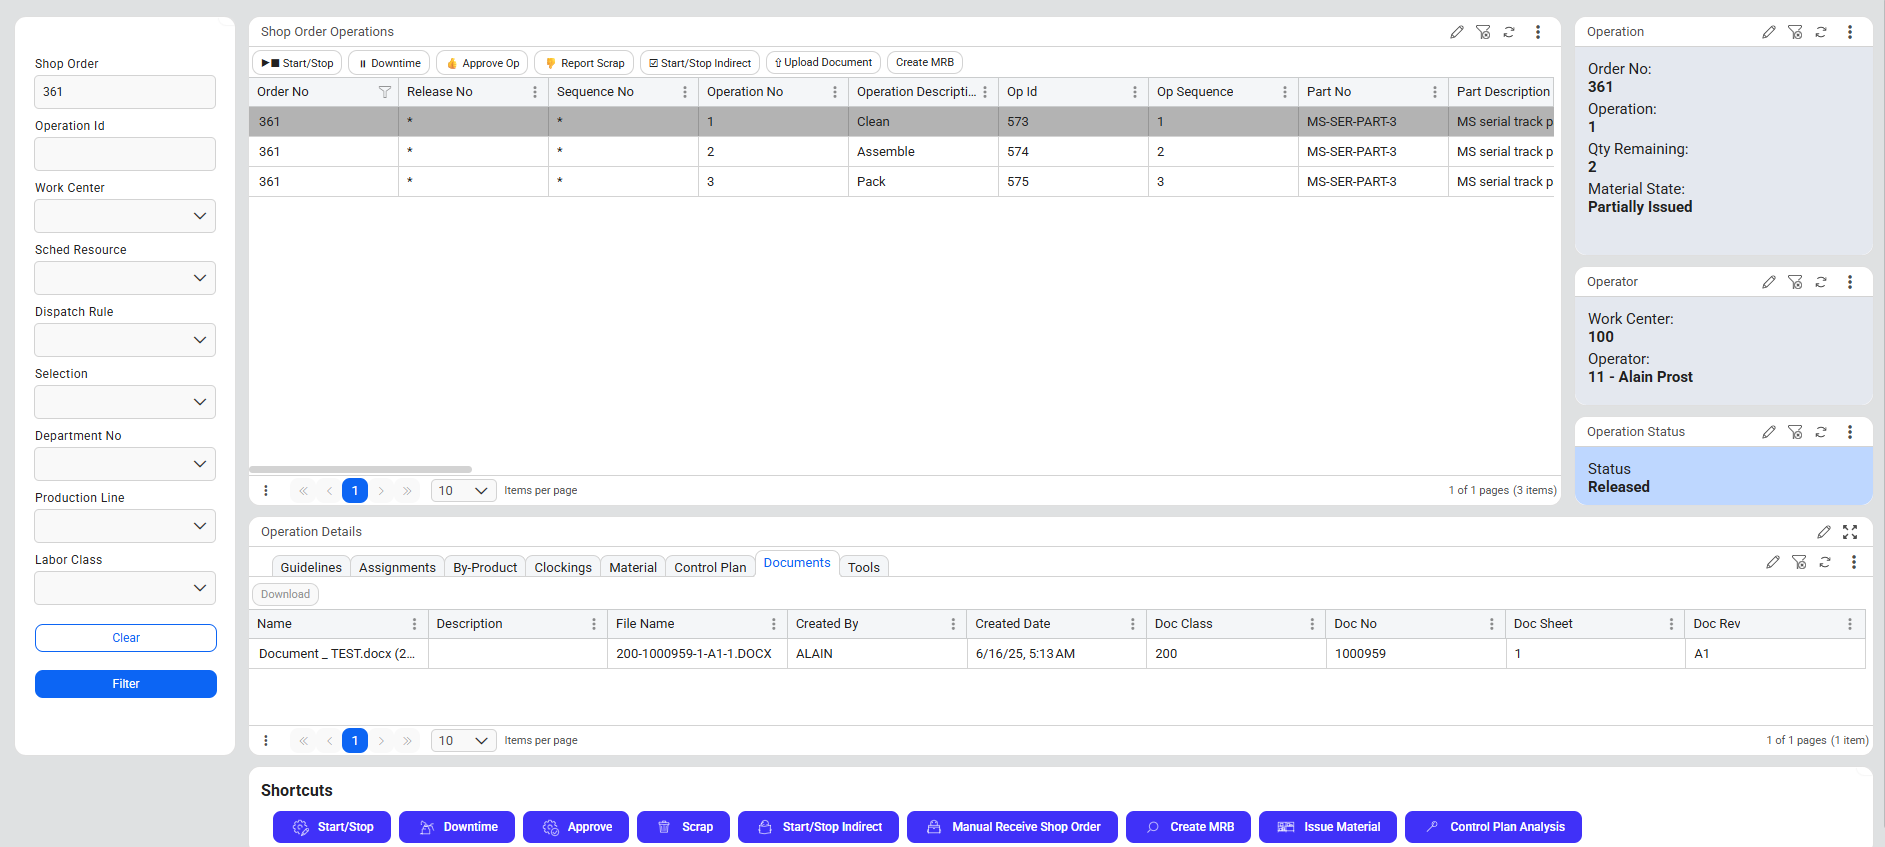Click the Clear button in filter panel

tap(126, 638)
